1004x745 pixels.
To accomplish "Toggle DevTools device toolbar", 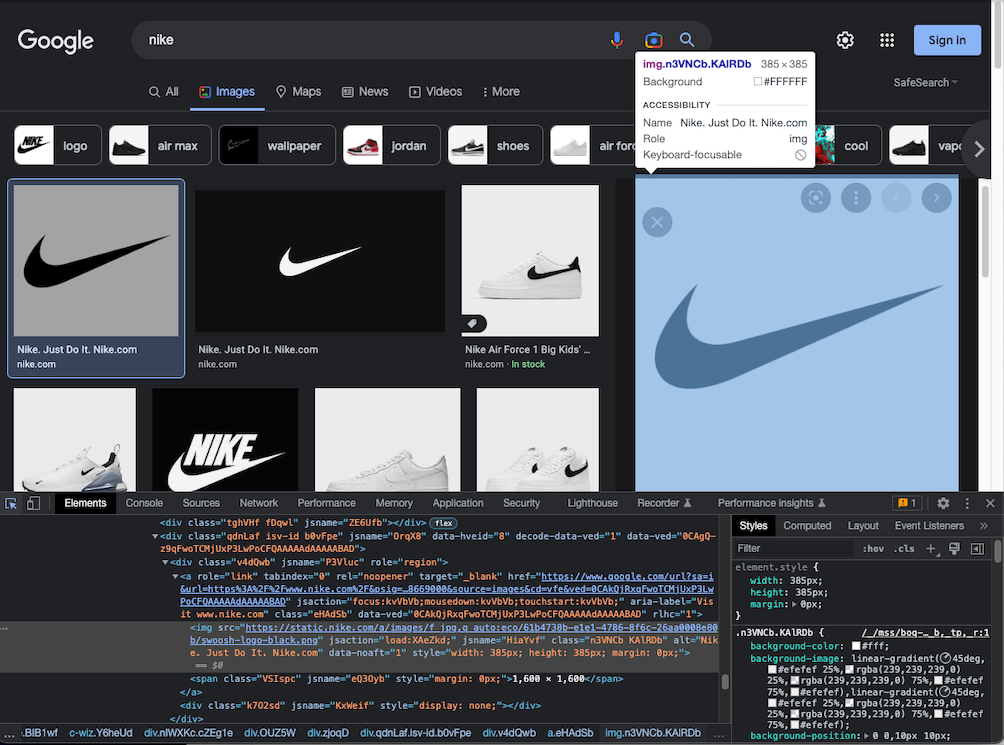I will pyautogui.click(x=33, y=504).
